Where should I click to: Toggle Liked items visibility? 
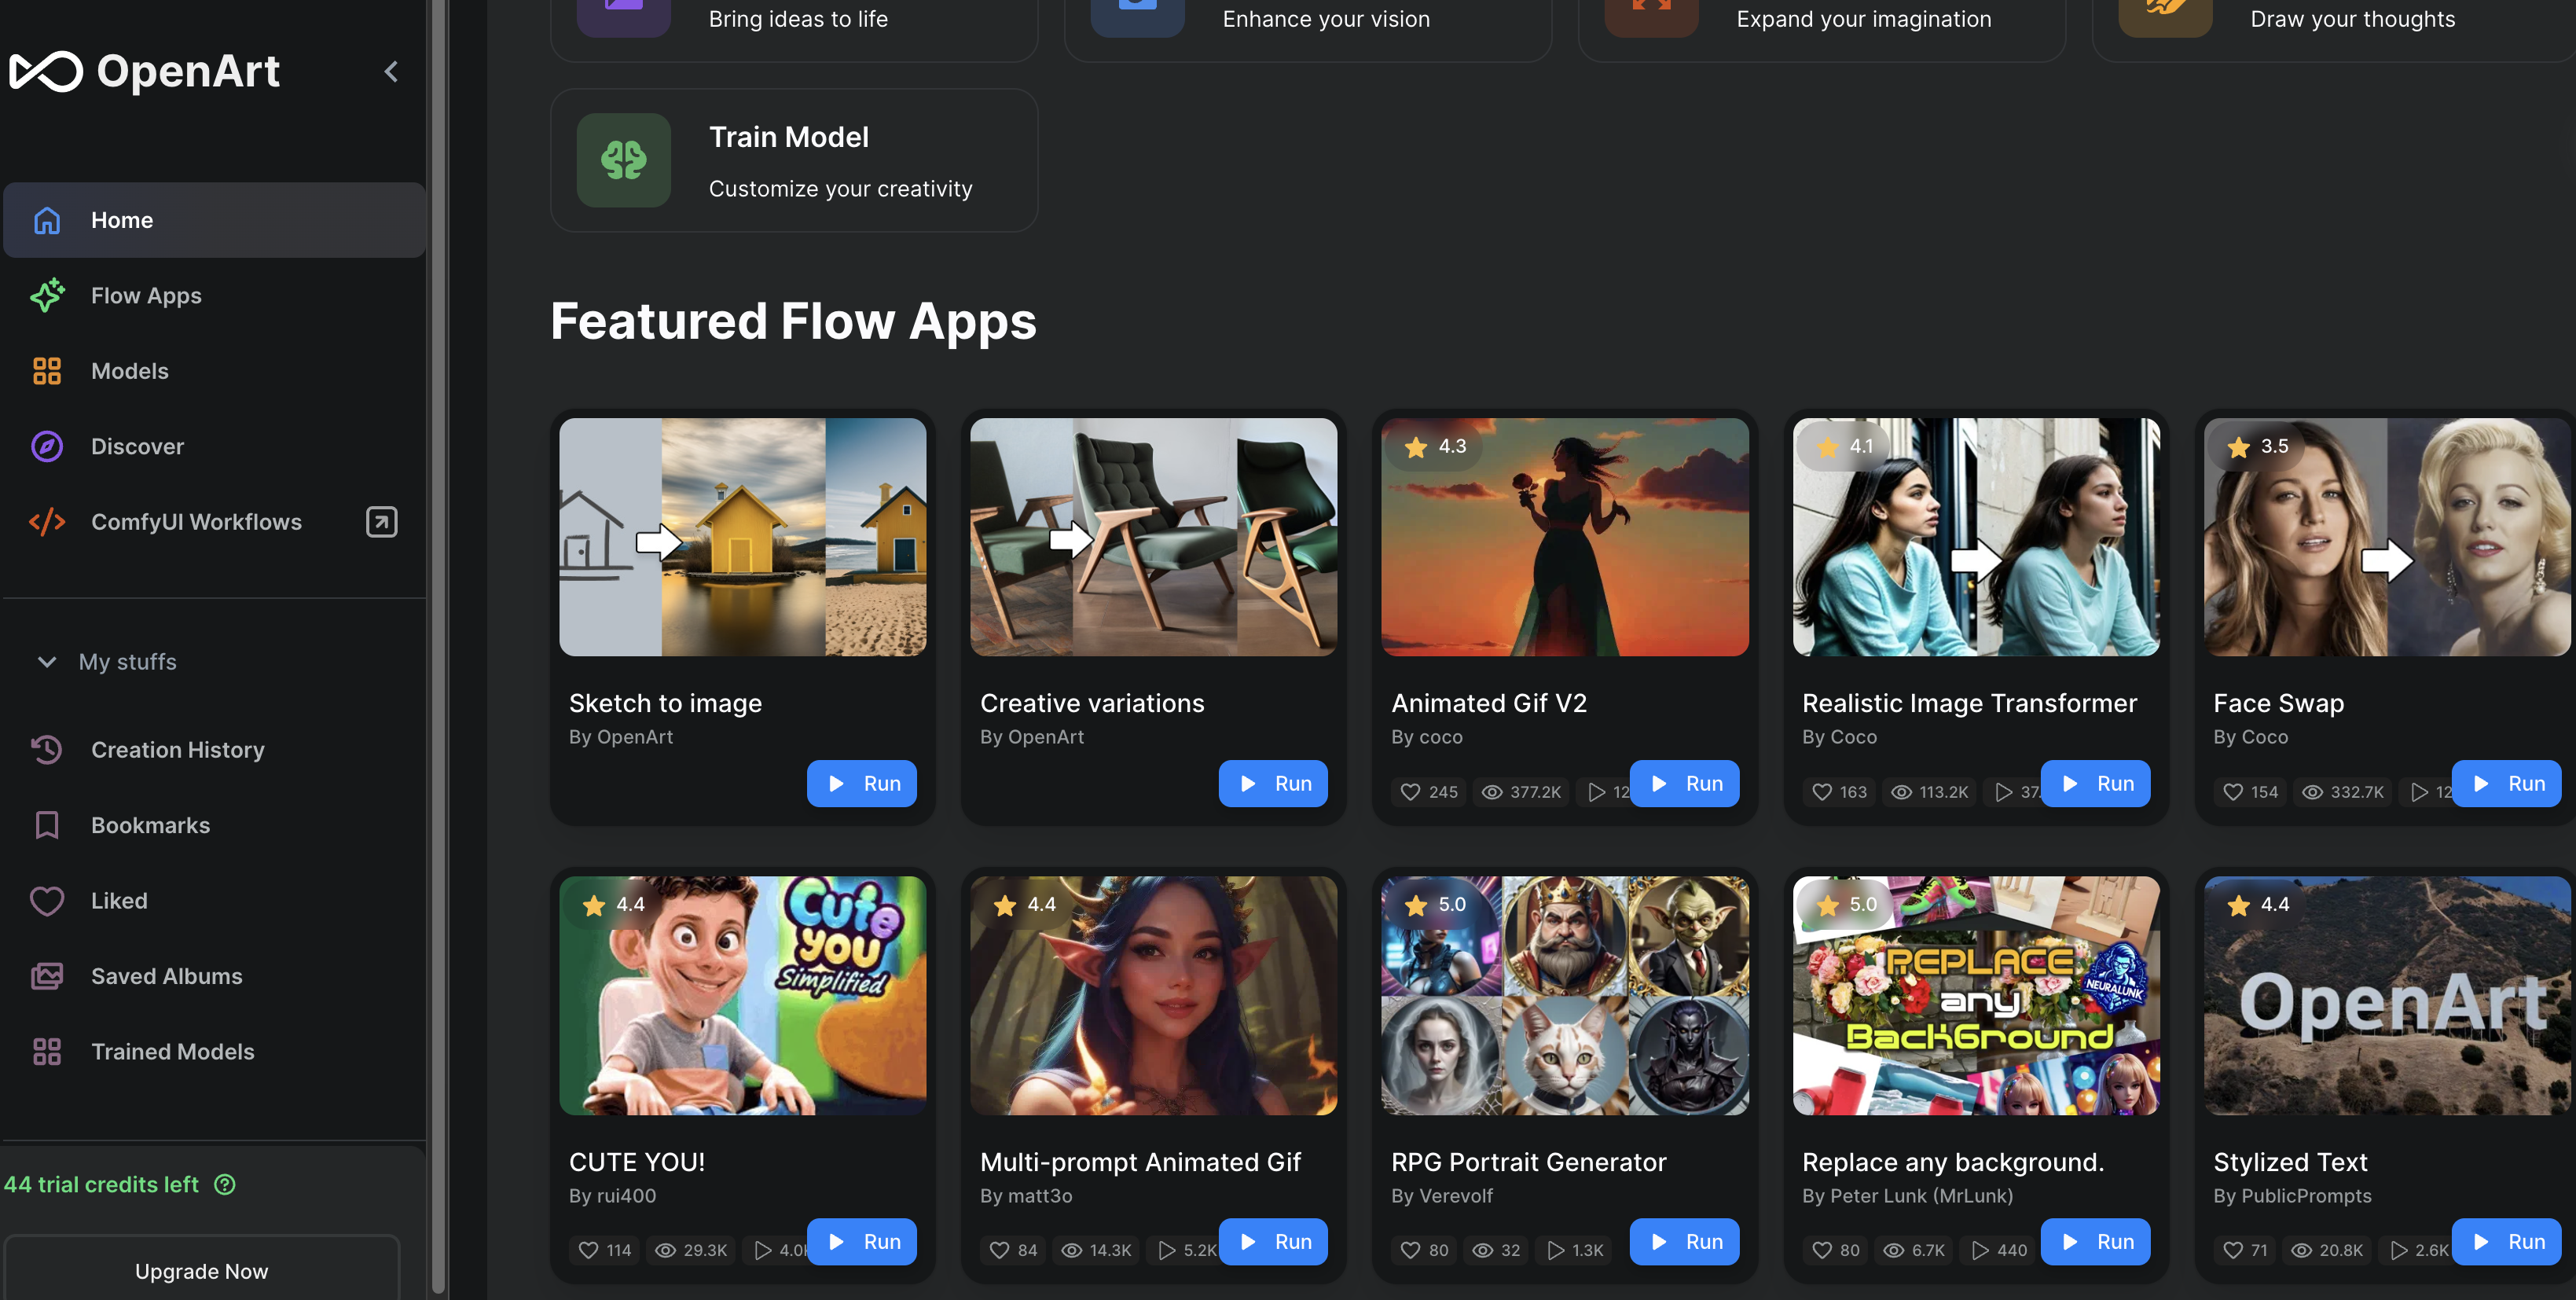click(x=118, y=901)
